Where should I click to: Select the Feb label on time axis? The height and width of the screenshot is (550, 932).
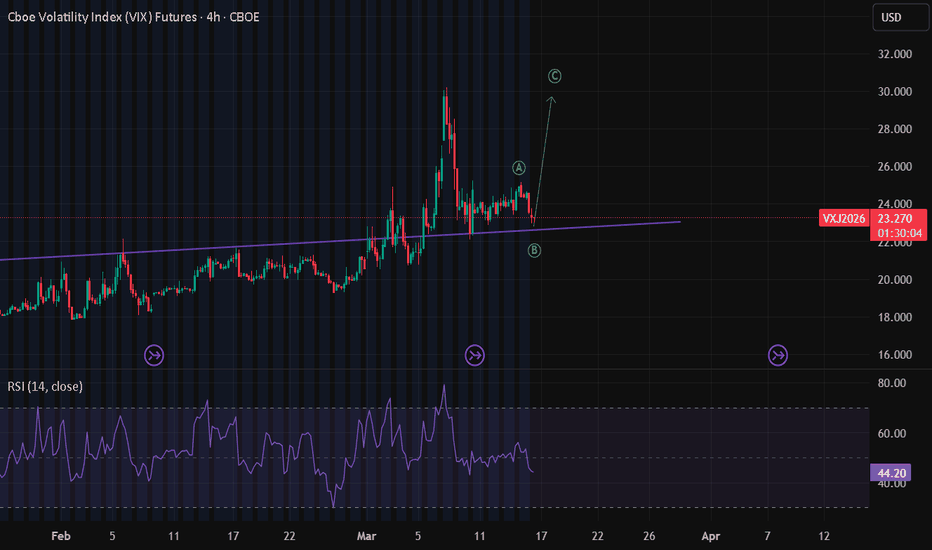coord(61,536)
